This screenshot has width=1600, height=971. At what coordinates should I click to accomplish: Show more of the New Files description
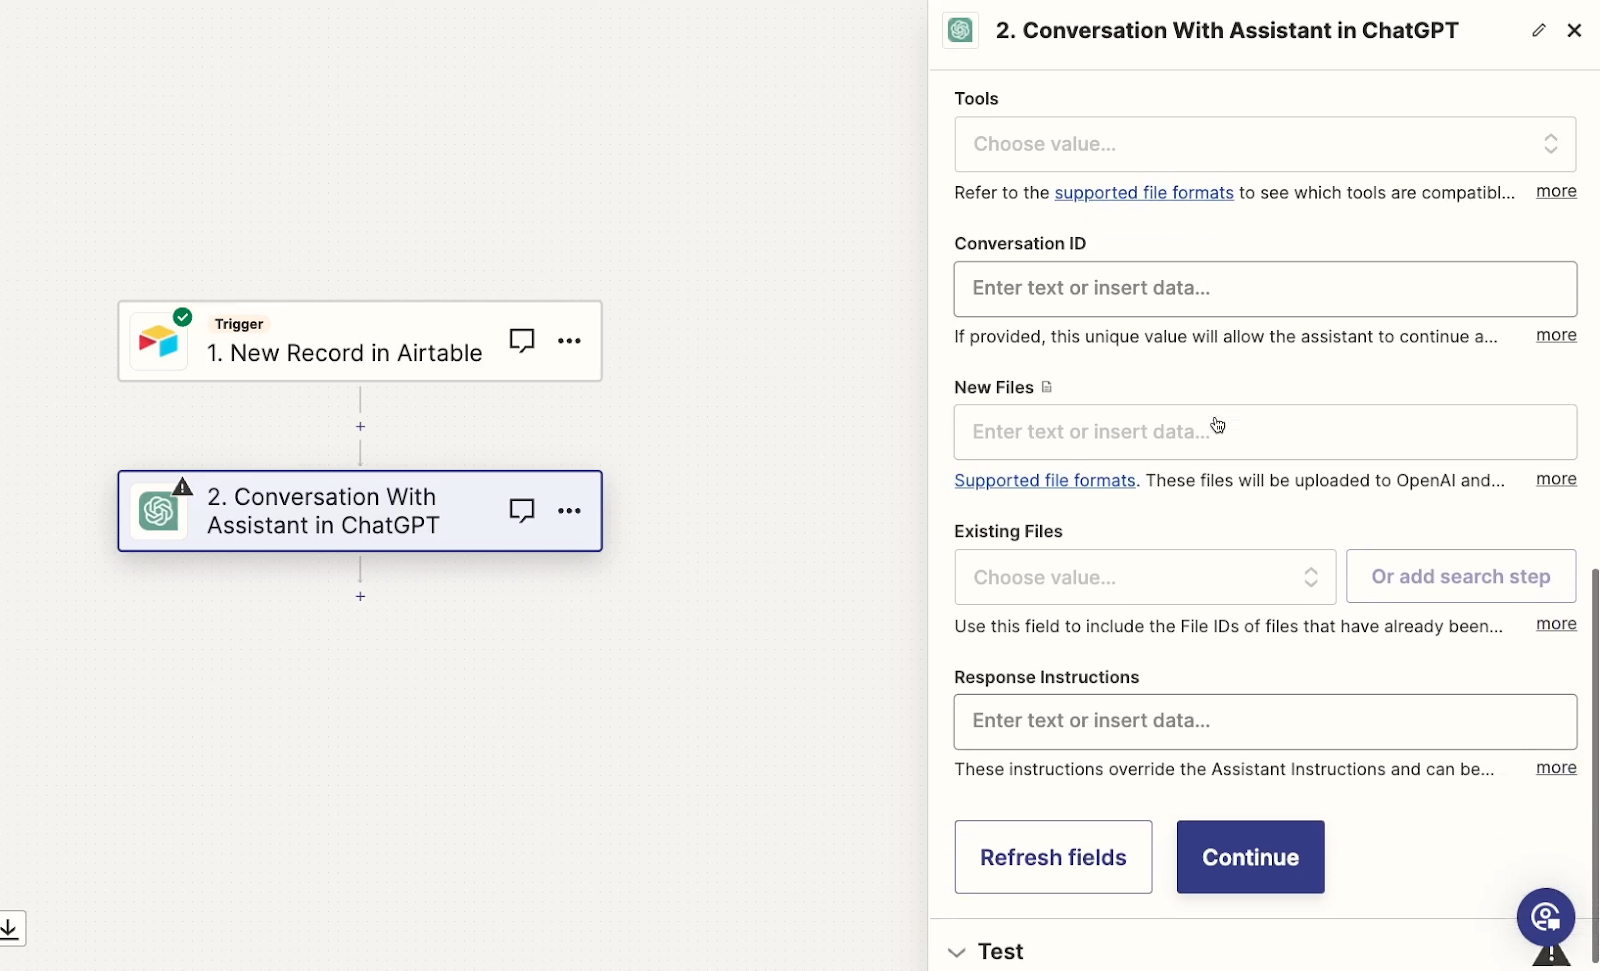point(1556,479)
